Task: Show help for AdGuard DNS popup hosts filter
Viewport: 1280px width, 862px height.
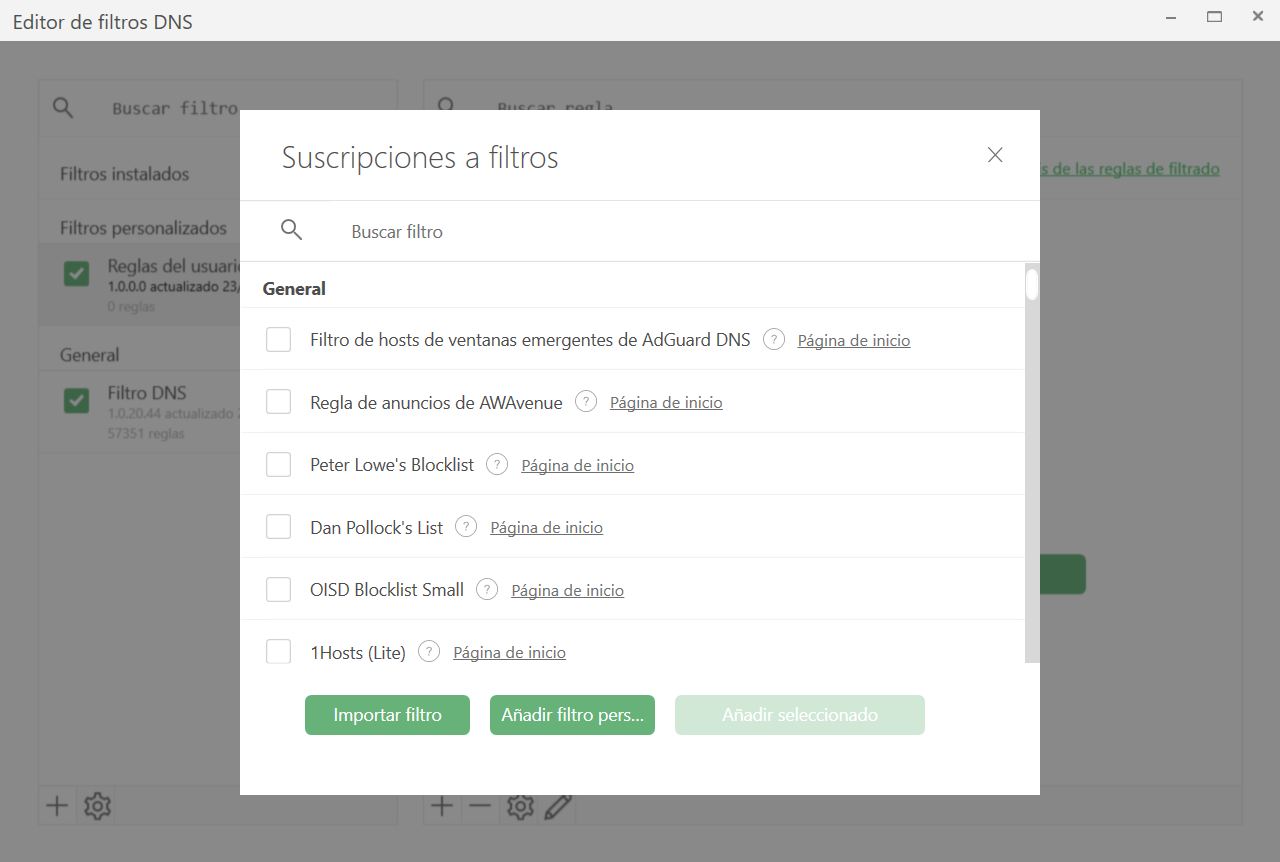Action: point(774,339)
